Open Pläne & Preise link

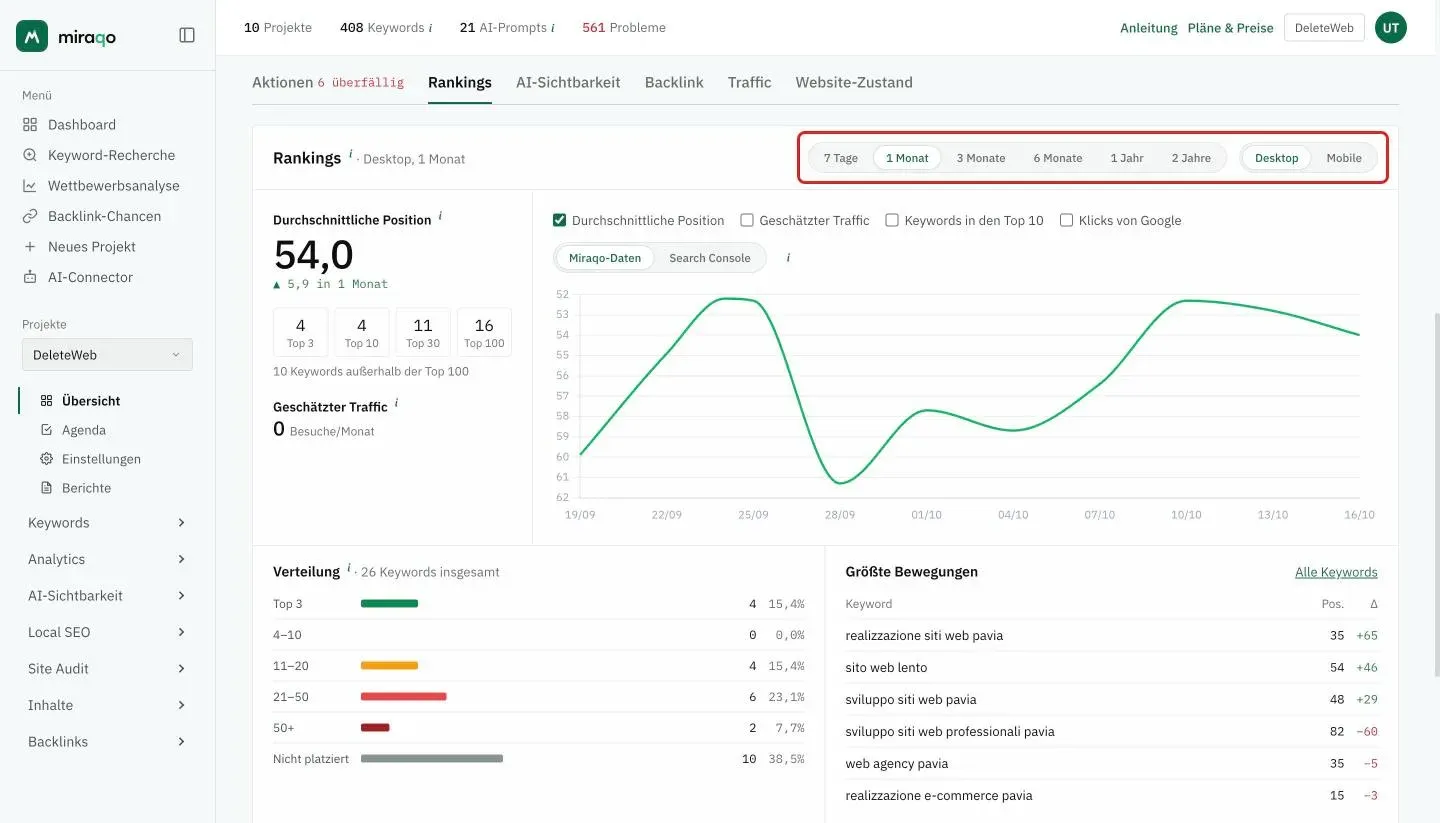[x=1231, y=28]
